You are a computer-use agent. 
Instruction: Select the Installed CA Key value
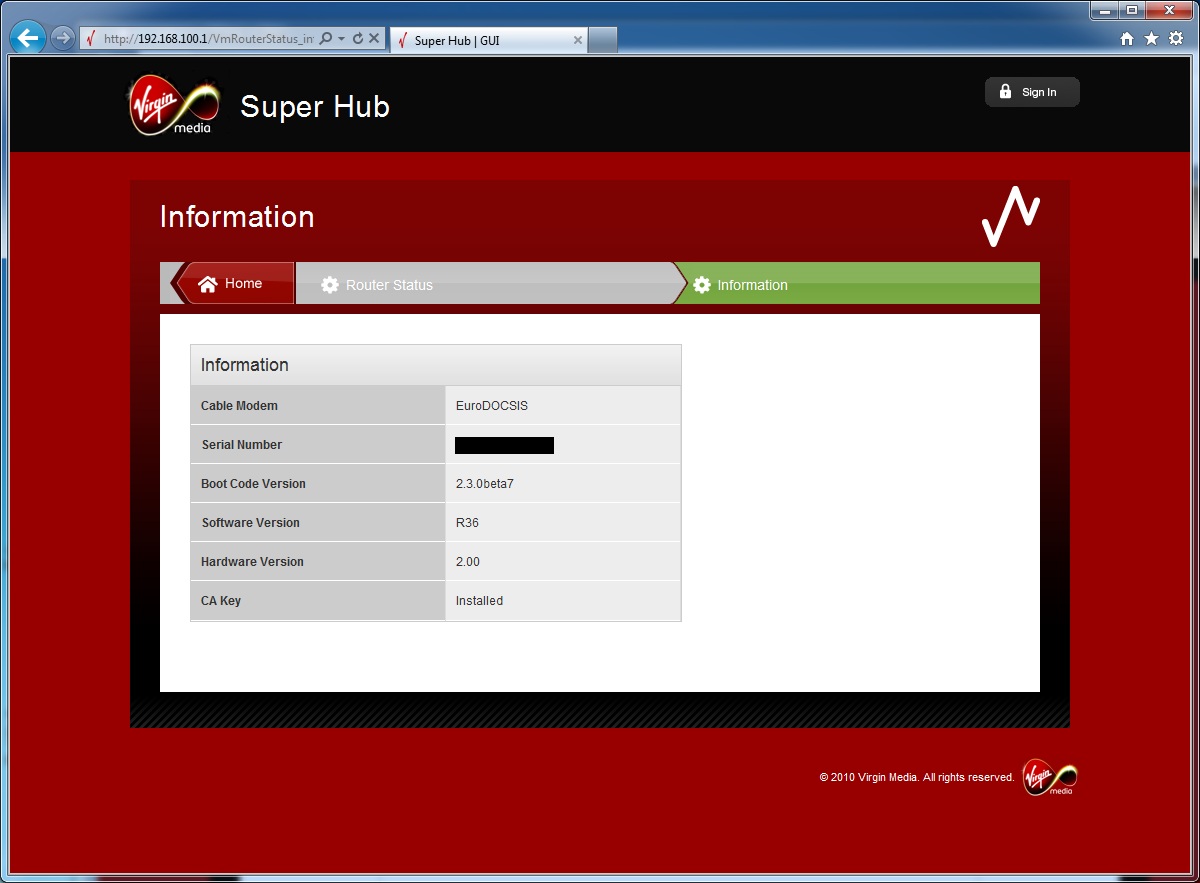coord(479,601)
